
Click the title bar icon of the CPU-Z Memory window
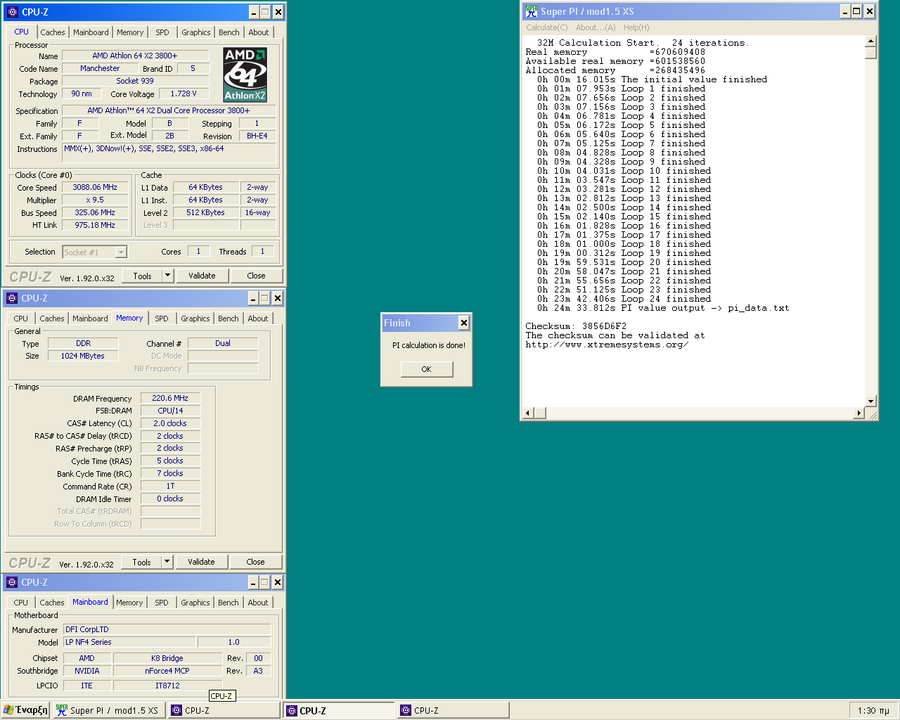pos(11,298)
